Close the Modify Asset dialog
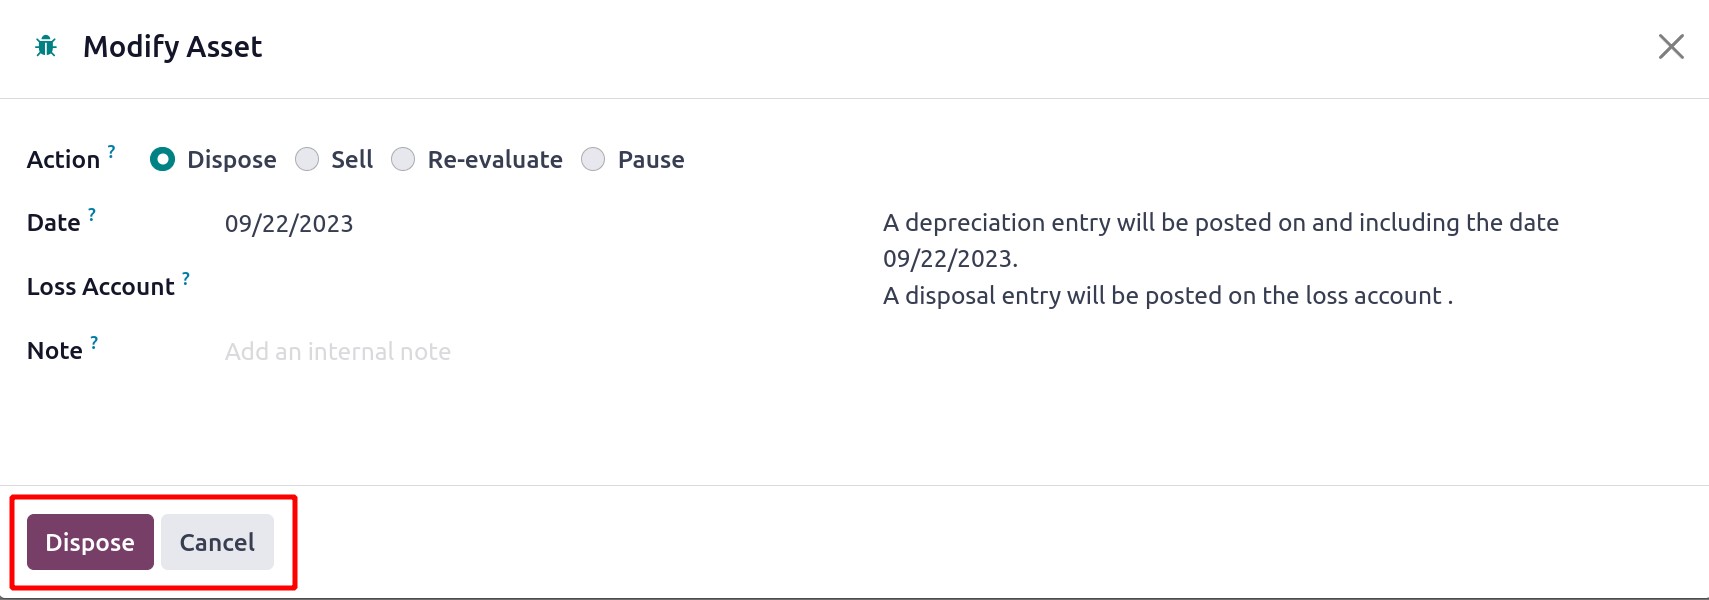1709x600 pixels. (x=1671, y=47)
